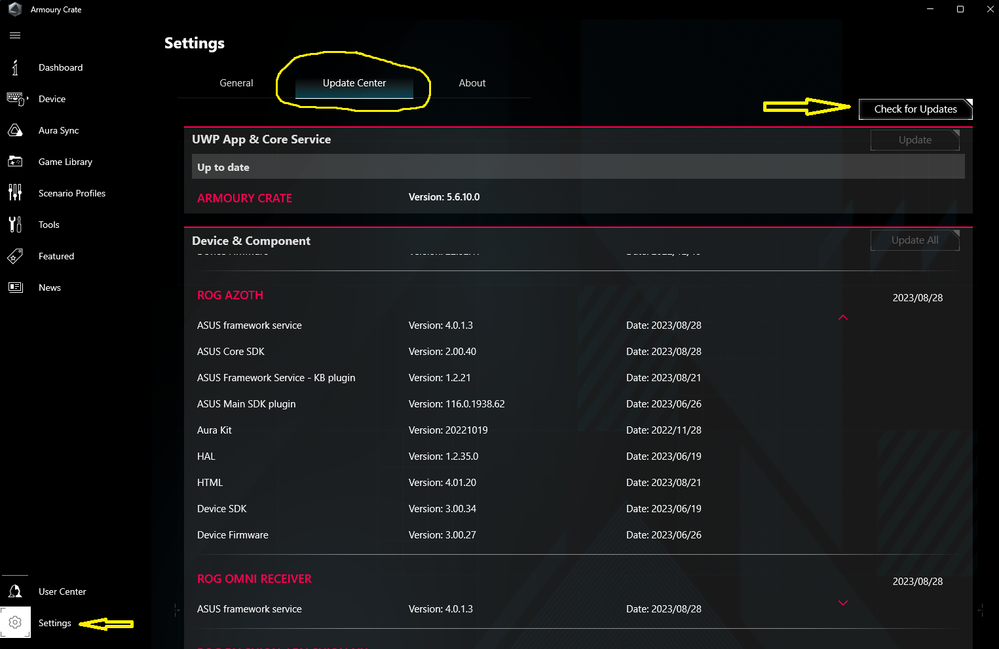Select Version: 2.00.40 text
Image resolution: width=999 pixels, height=649 pixels.
[x=442, y=352]
